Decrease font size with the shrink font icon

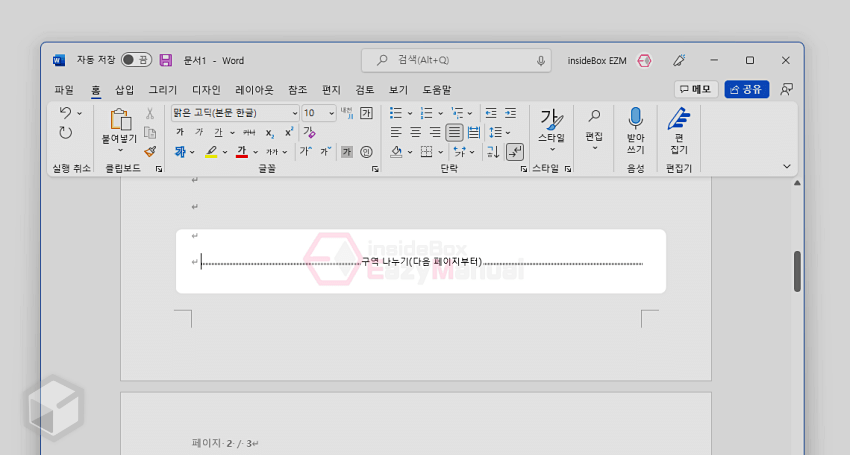[x=325, y=152]
